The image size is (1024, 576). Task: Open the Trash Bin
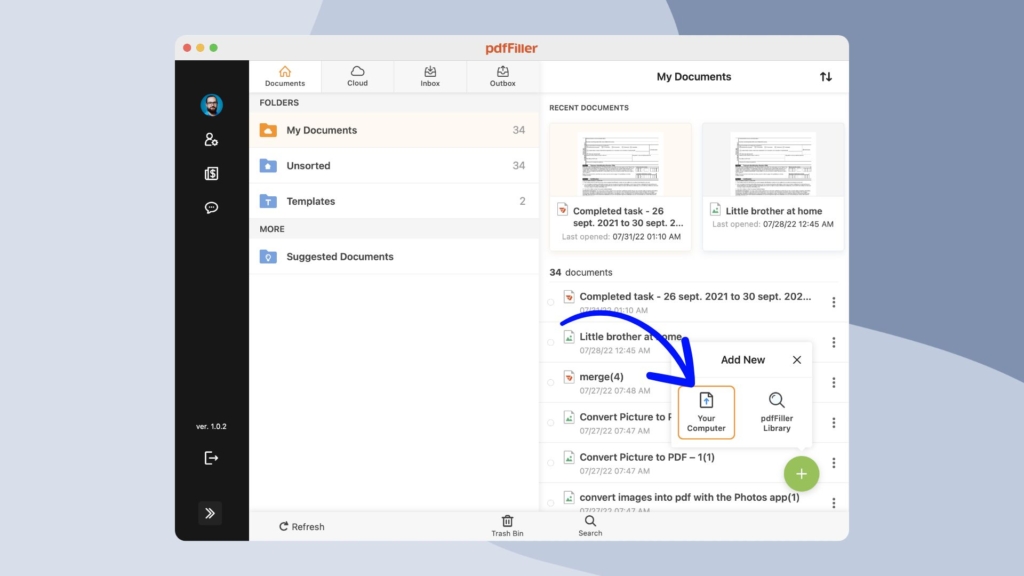507,526
